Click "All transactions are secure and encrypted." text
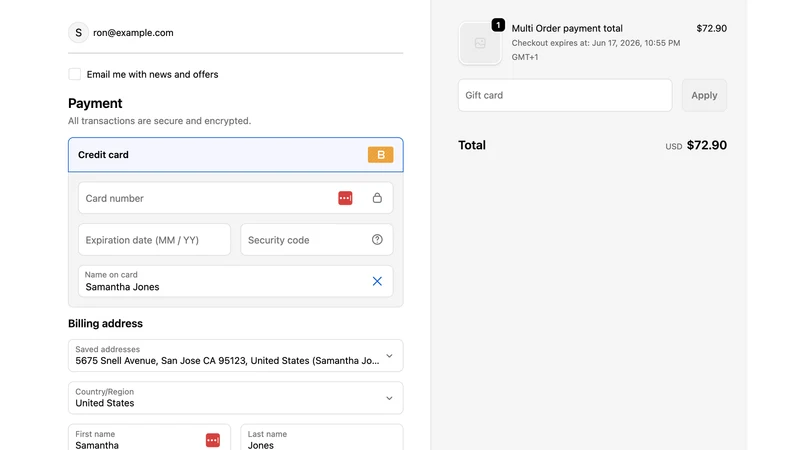 coord(160,121)
